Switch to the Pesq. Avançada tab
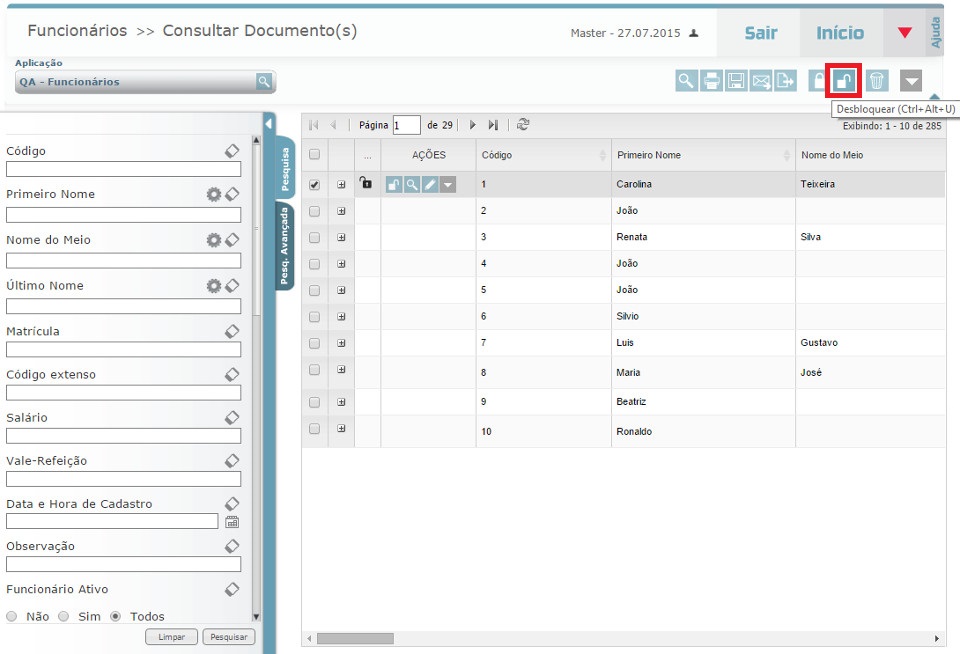 [285, 246]
